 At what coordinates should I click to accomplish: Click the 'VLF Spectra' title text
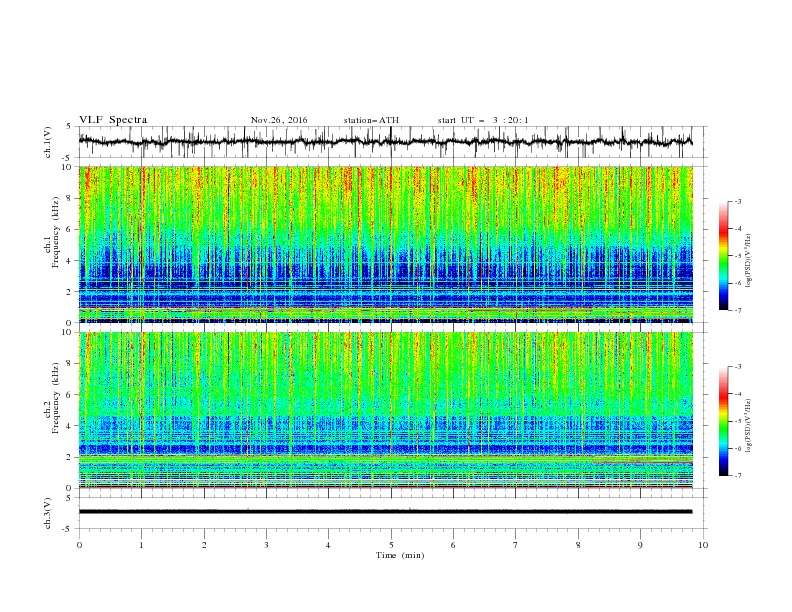pyautogui.click(x=113, y=120)
